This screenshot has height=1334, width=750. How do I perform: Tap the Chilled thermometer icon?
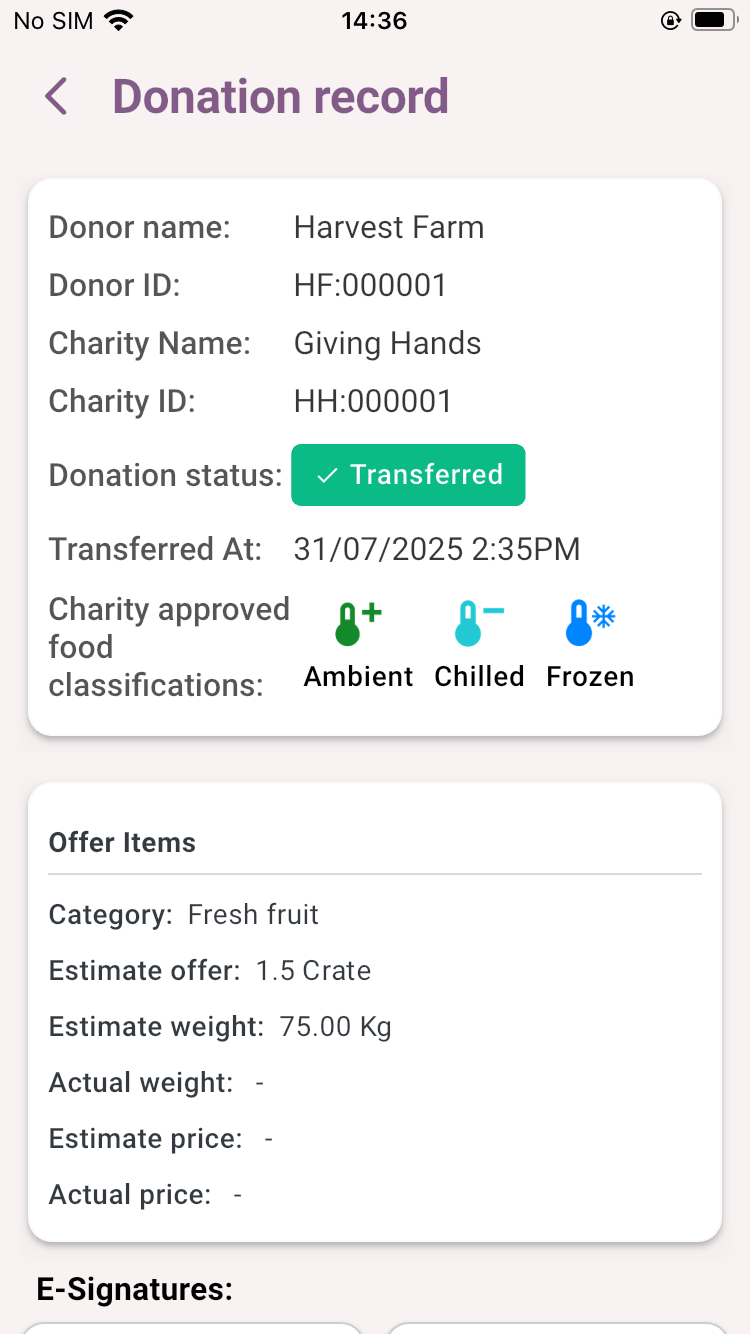pos(478,624)
